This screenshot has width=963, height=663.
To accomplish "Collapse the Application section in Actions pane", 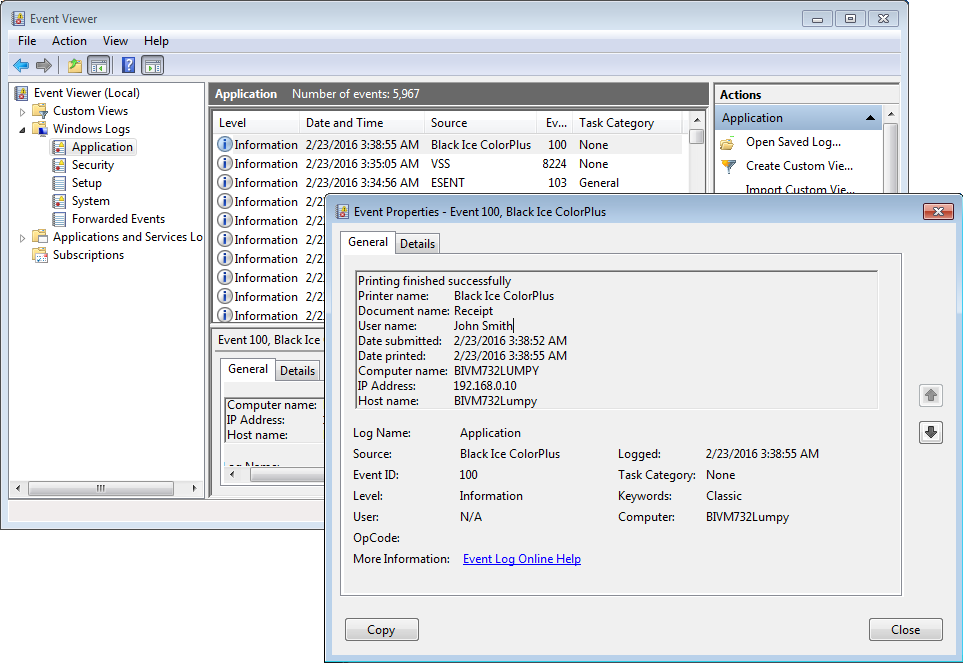I will tap(871, 118).
